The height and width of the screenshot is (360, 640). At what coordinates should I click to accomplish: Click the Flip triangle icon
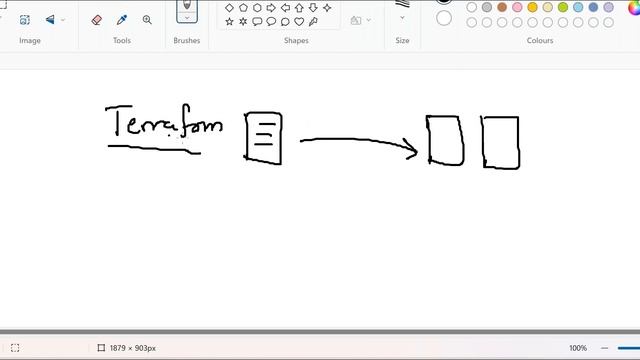[x=50, y=20]
